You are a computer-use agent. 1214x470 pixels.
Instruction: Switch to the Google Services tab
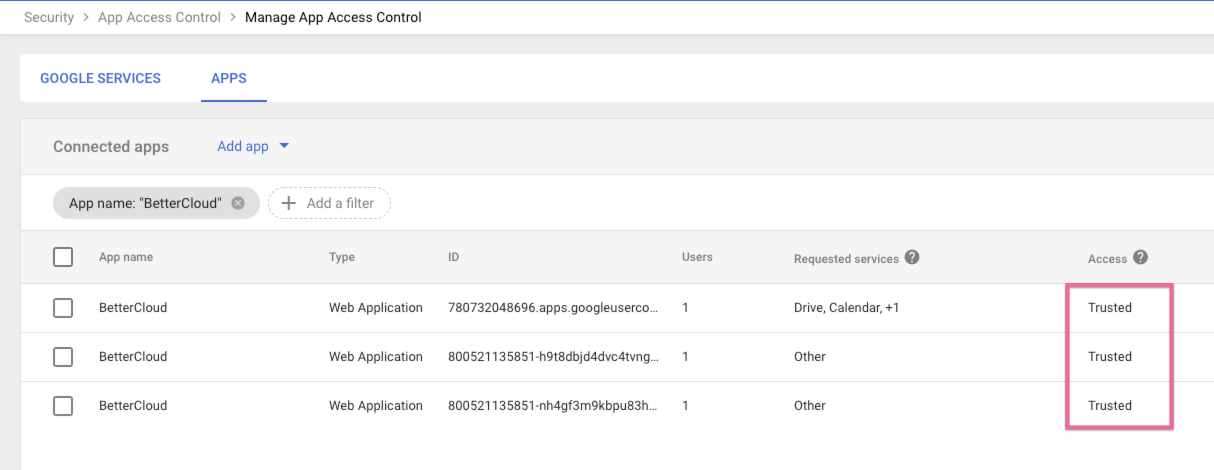[100, 78]
